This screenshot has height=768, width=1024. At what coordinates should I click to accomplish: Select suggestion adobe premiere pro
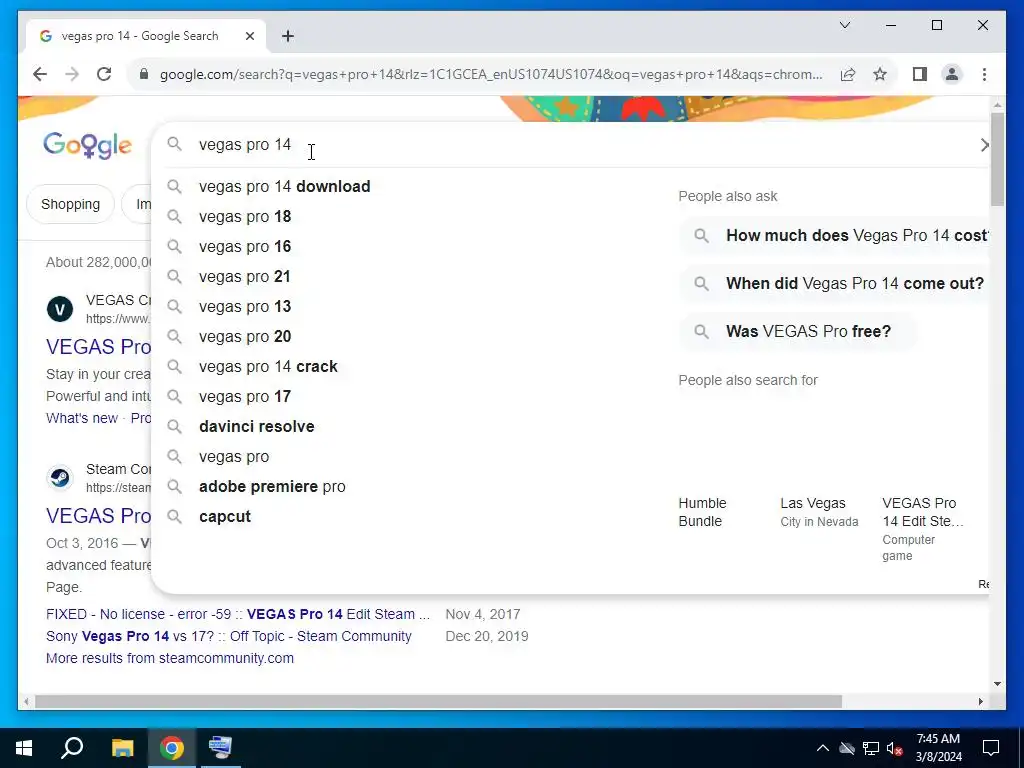point(272,487)
